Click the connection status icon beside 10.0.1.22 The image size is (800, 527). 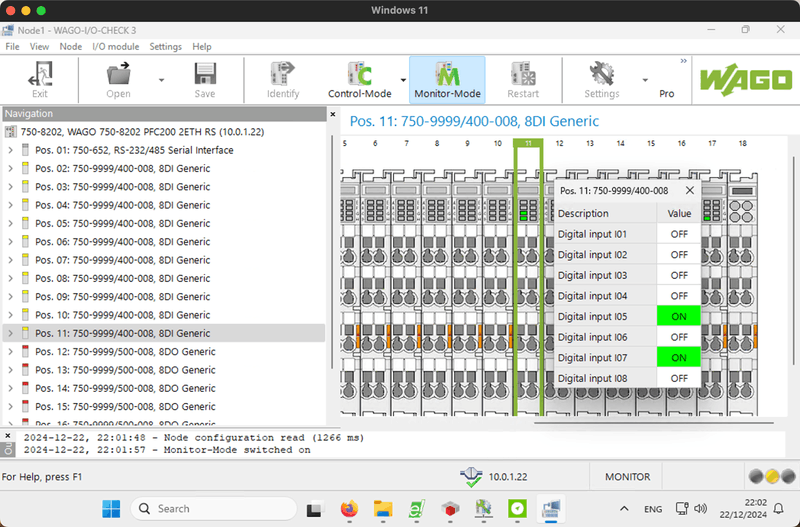[x=470, y=476]
